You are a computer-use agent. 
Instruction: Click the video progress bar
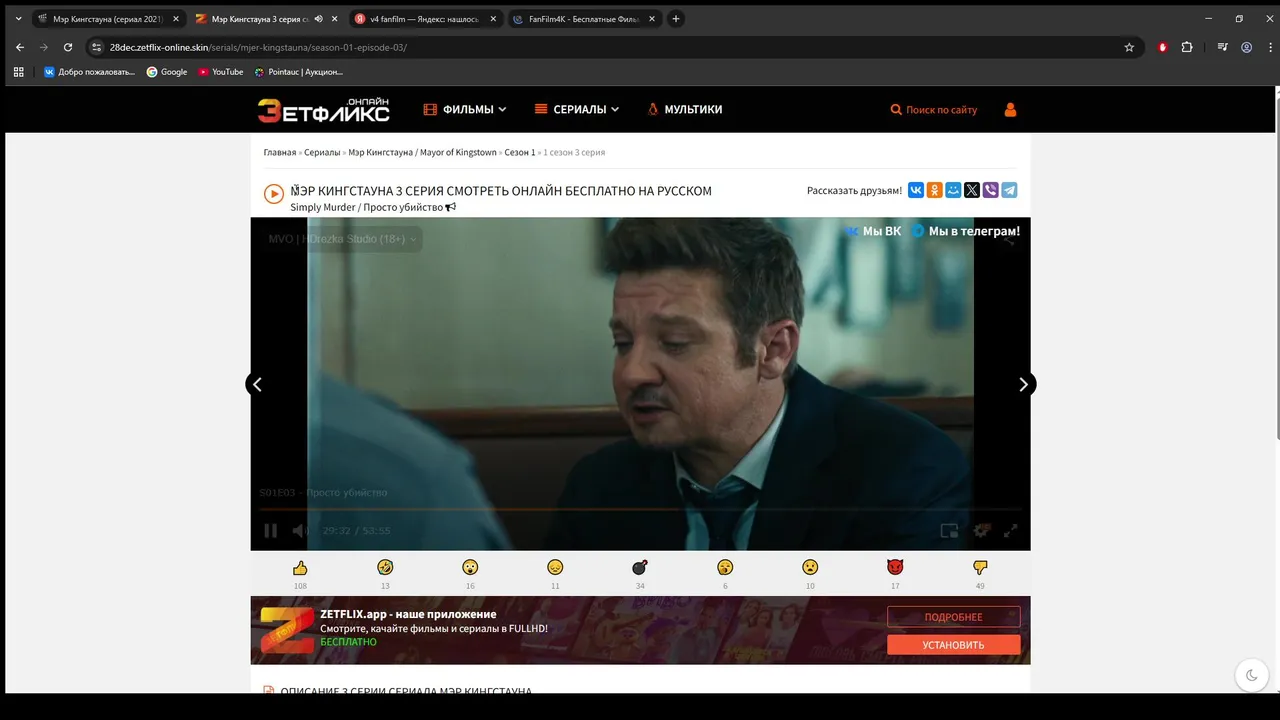point(640,510)
